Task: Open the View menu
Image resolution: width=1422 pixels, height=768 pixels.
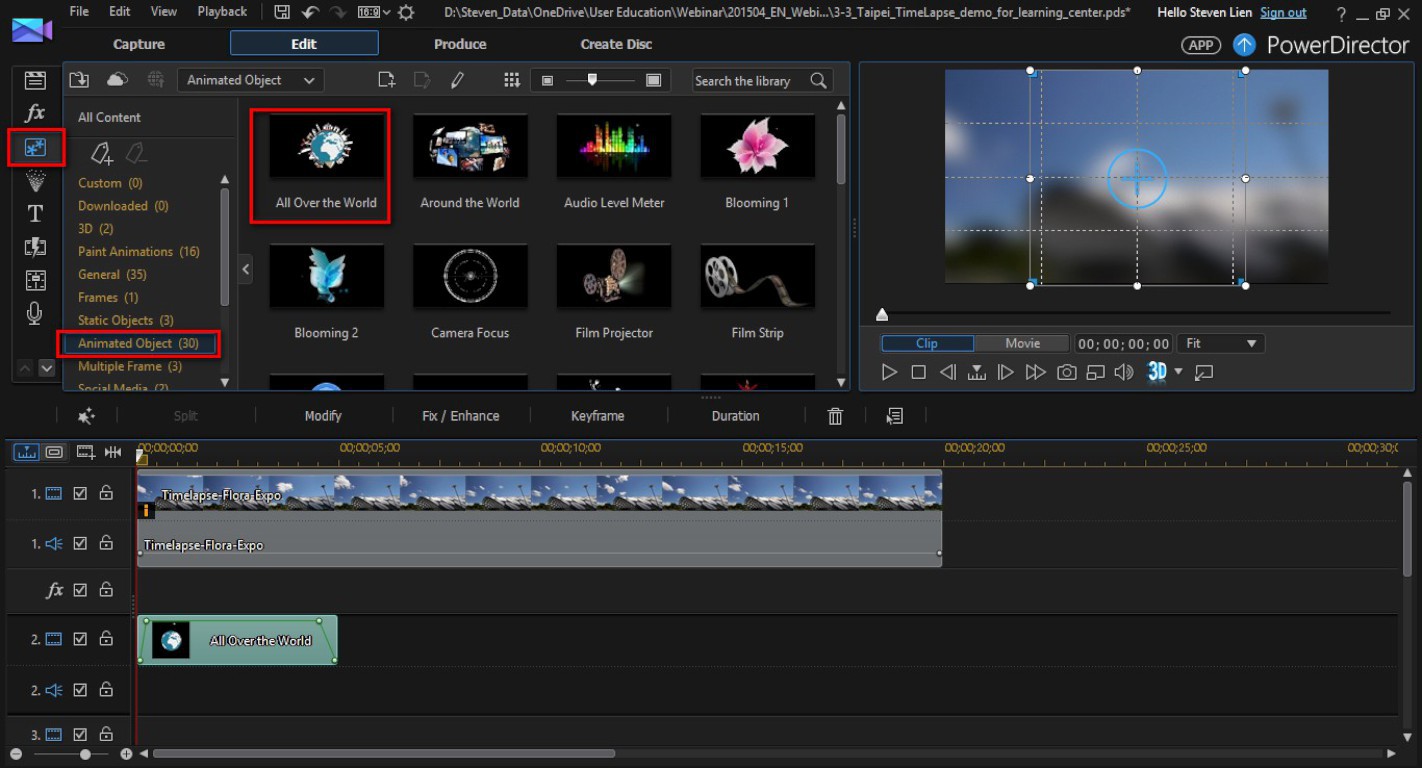Action: click(163, 12)
